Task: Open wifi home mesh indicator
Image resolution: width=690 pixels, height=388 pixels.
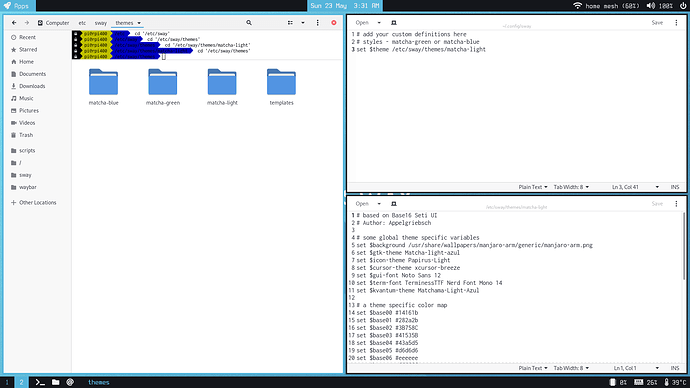Action: click(x=606, y=6)
